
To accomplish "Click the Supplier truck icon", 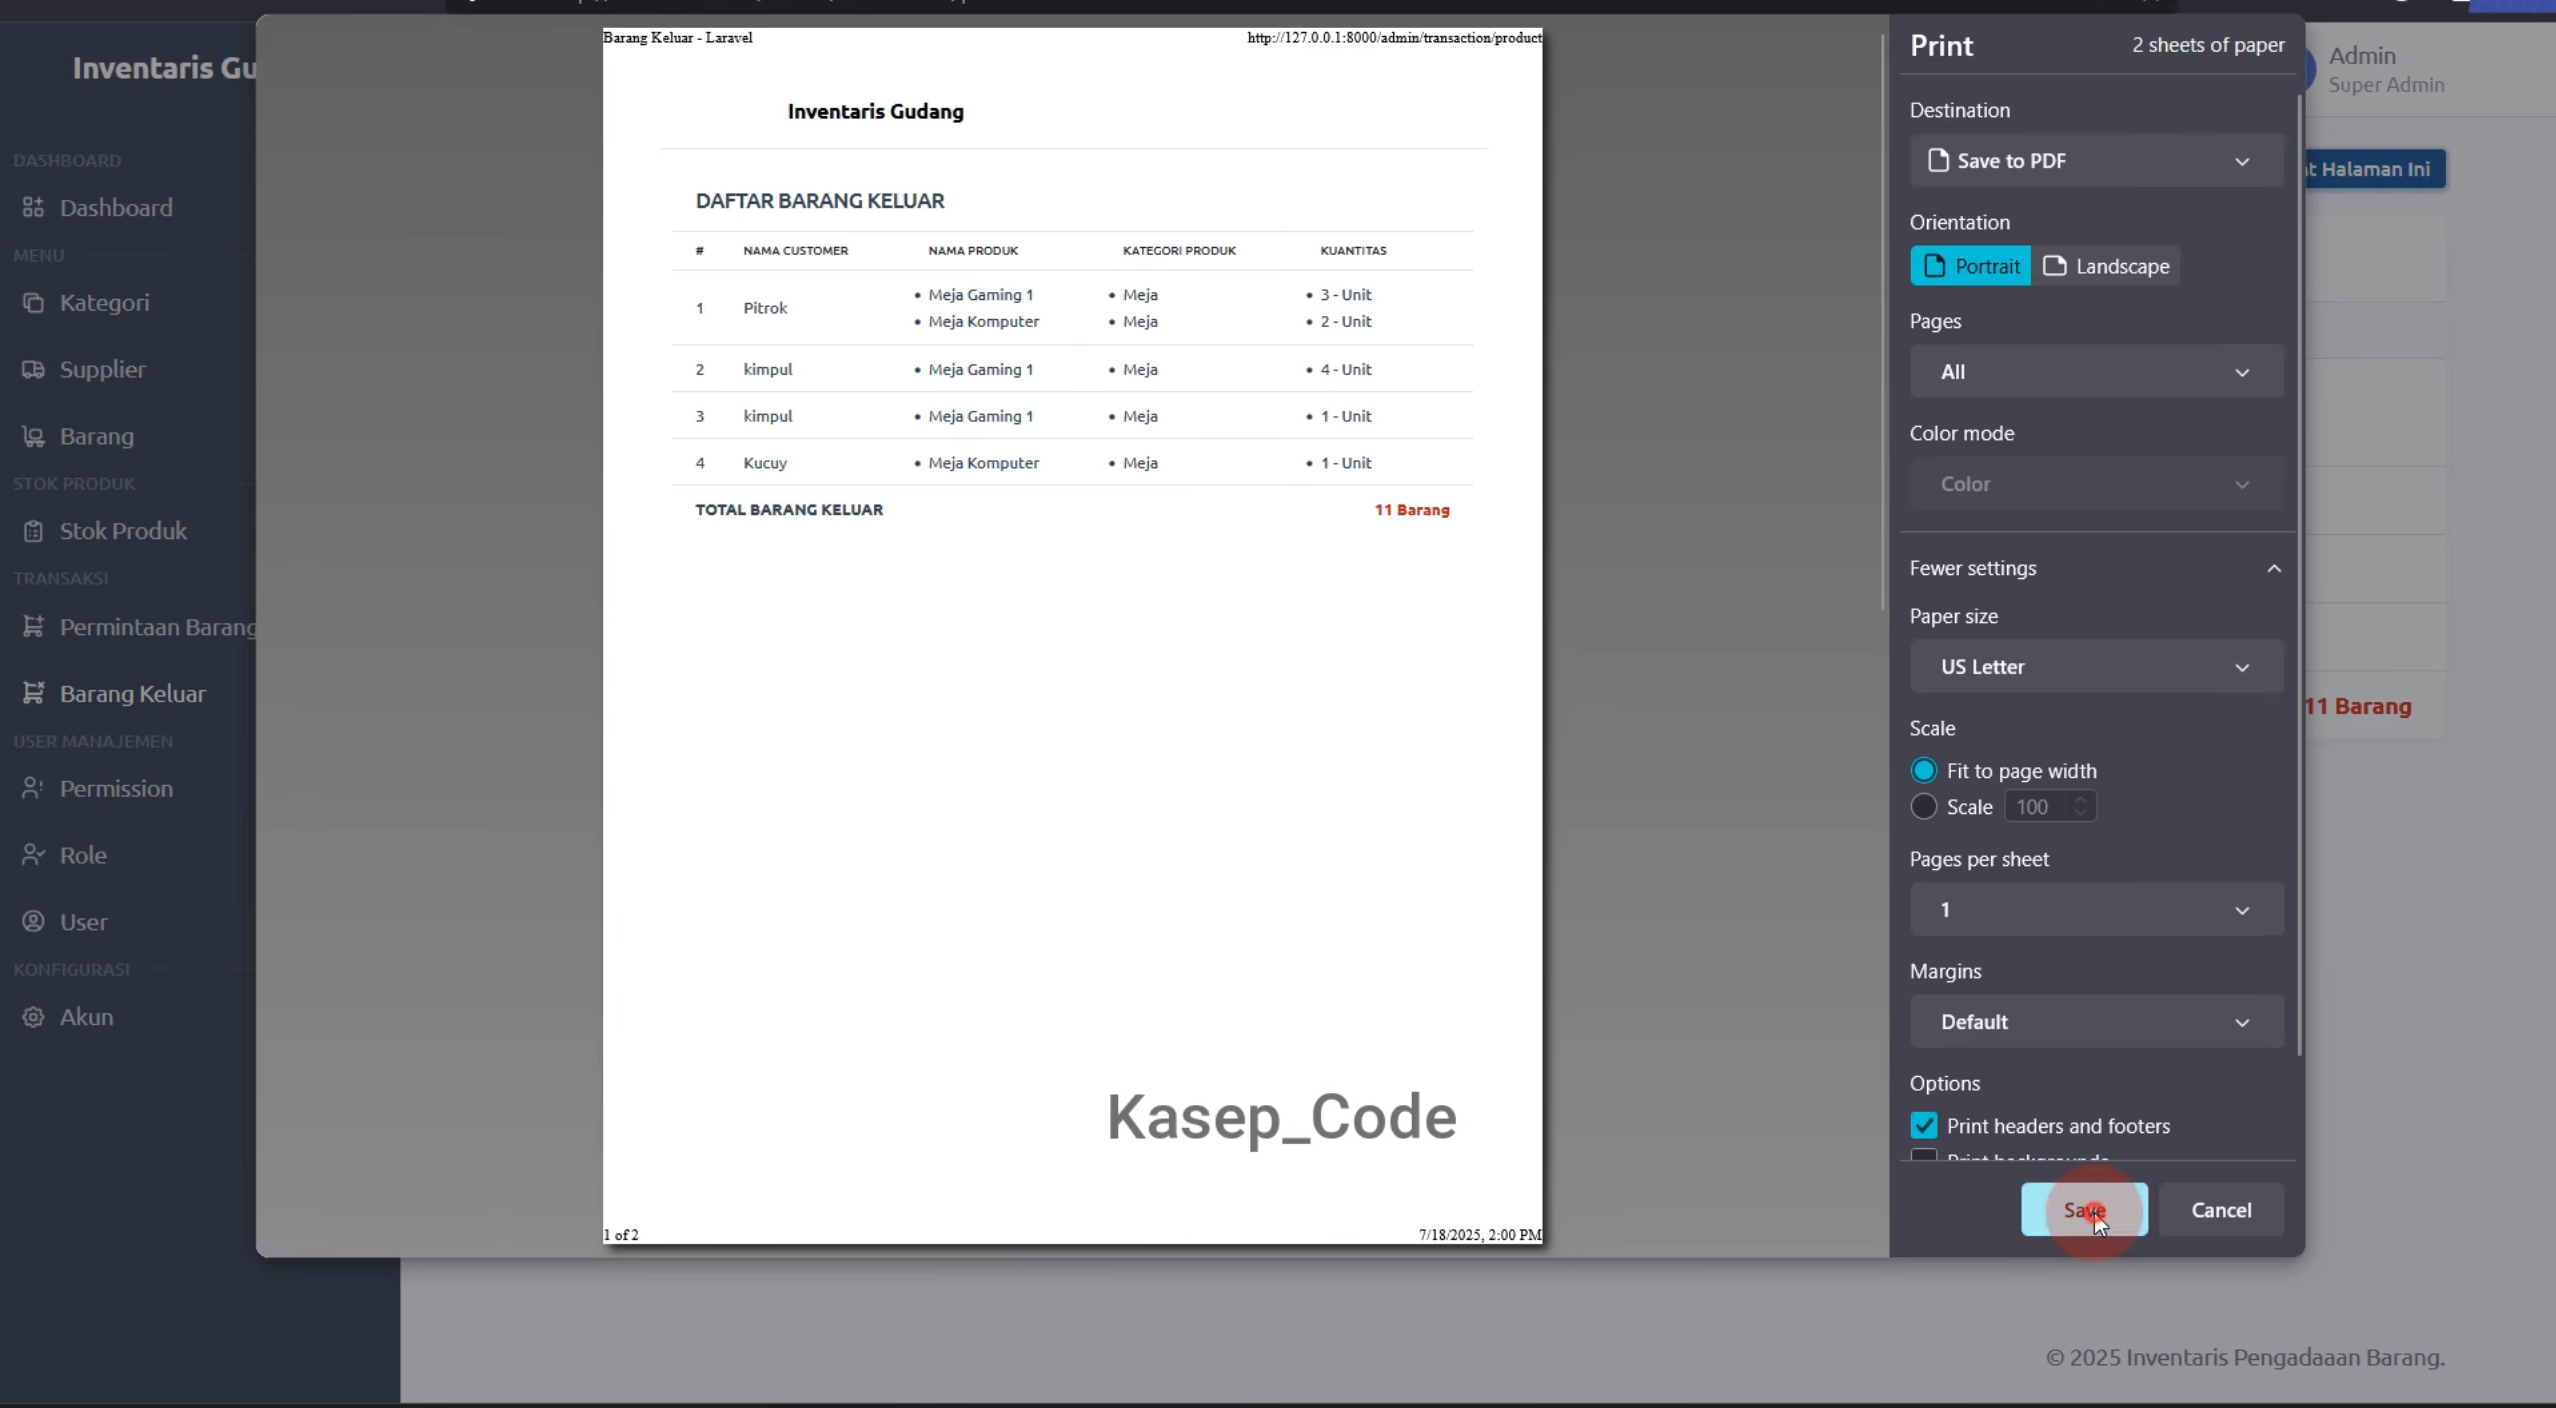I will 33,369.
